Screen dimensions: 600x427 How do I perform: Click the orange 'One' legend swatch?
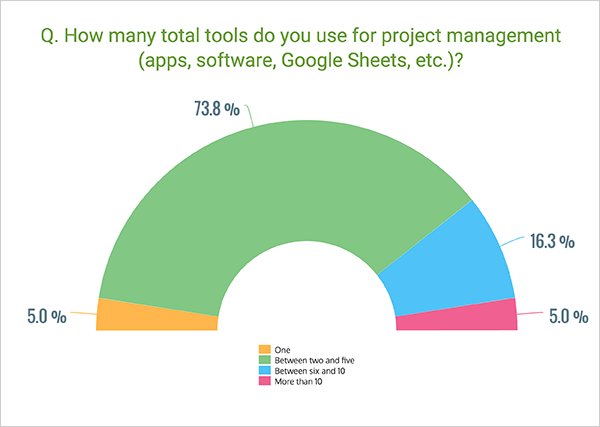tap(266, 350)
